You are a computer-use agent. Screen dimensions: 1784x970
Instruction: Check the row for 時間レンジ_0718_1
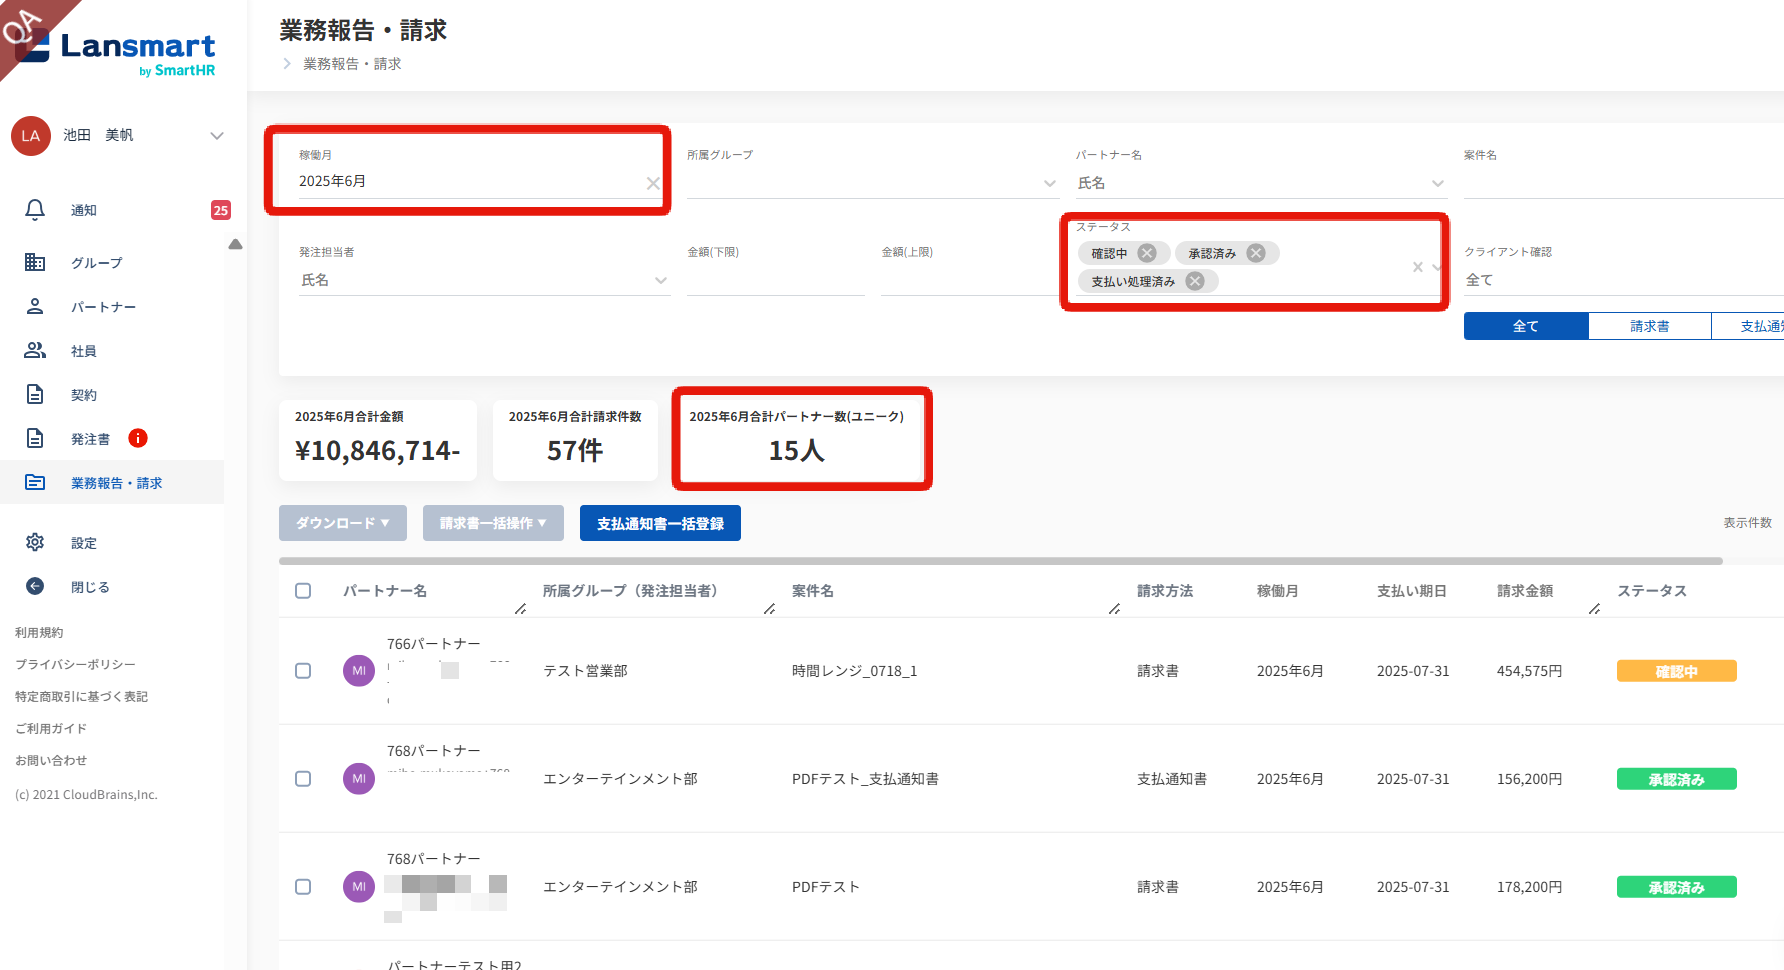coord(303,671)
